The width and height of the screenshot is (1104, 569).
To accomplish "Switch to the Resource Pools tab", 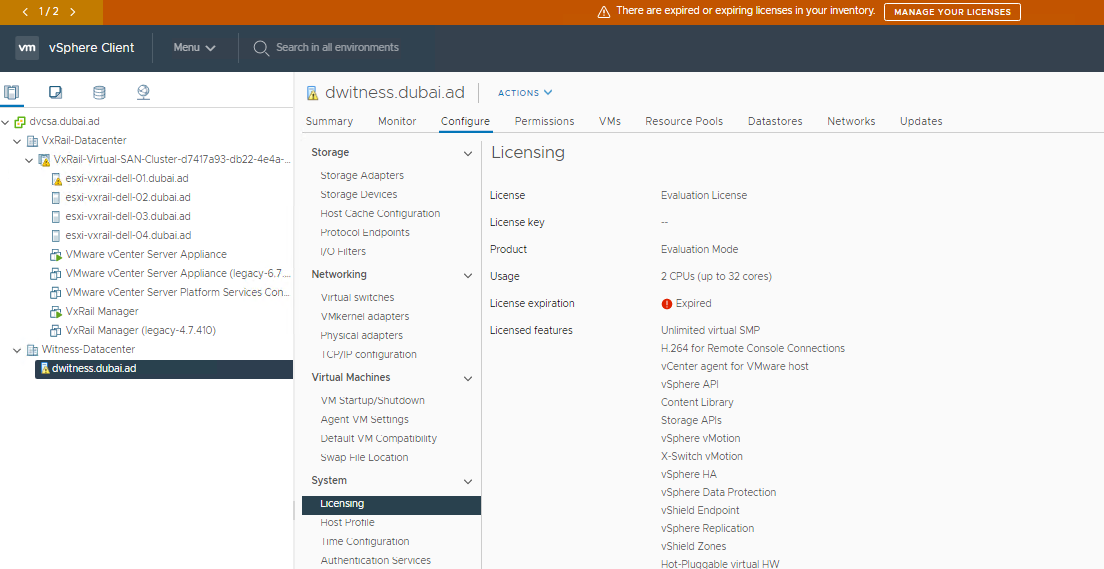I will tap(684, 121).
